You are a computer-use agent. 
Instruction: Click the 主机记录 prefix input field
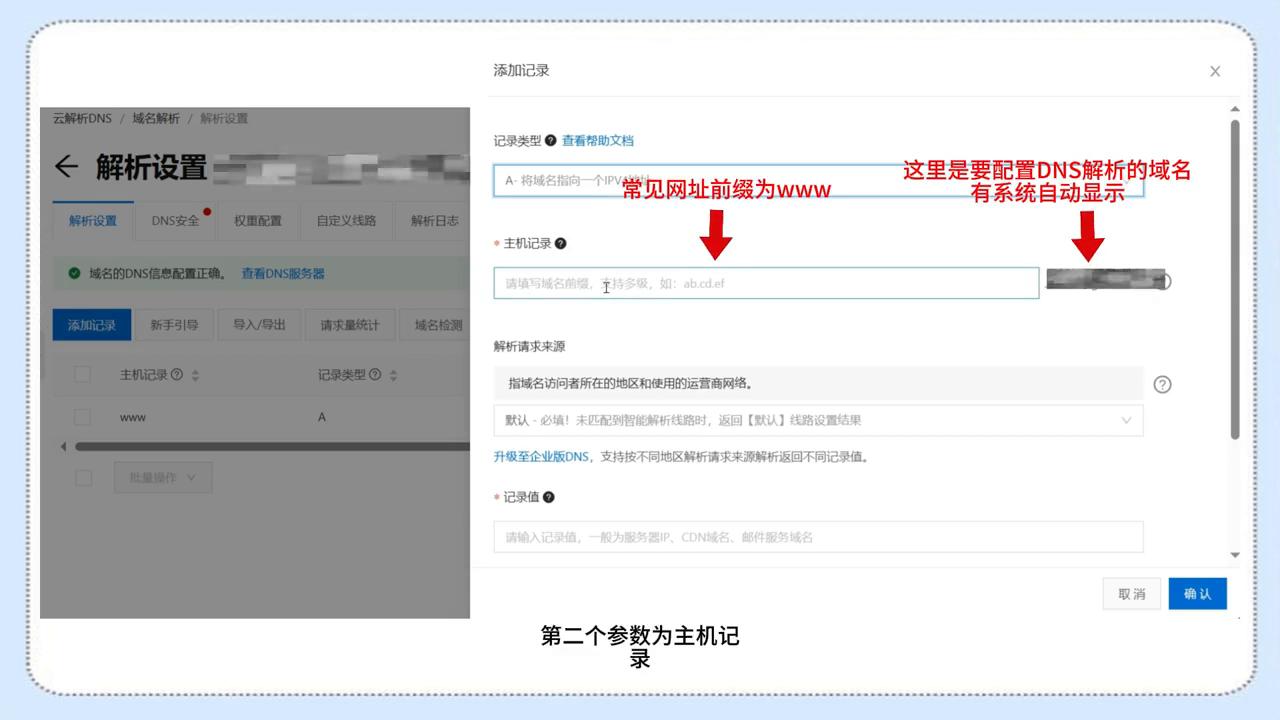[x=766, y=283]
